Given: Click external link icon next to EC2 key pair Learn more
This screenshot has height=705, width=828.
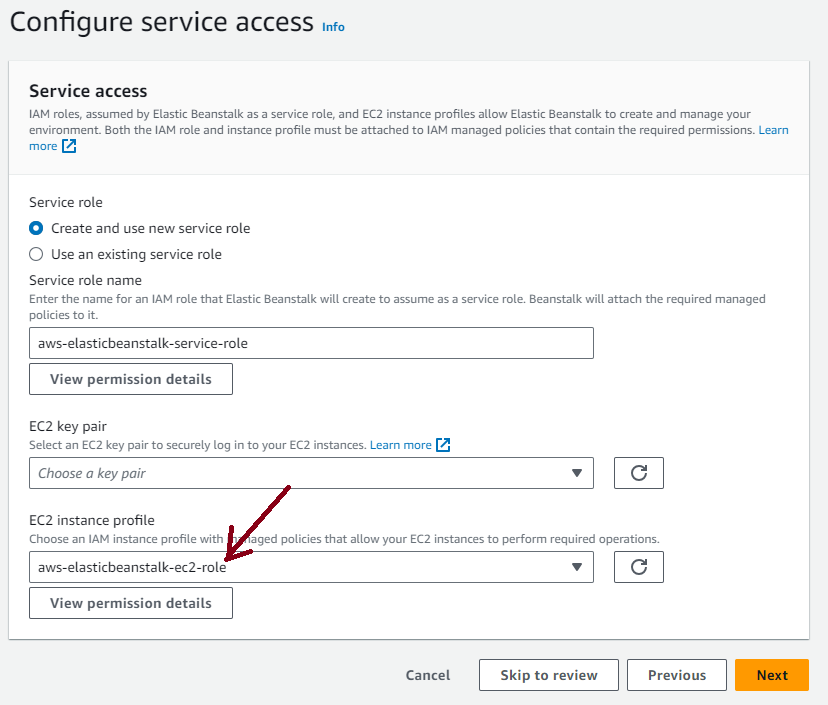Looking at the screenshot, I should (443, 445).
